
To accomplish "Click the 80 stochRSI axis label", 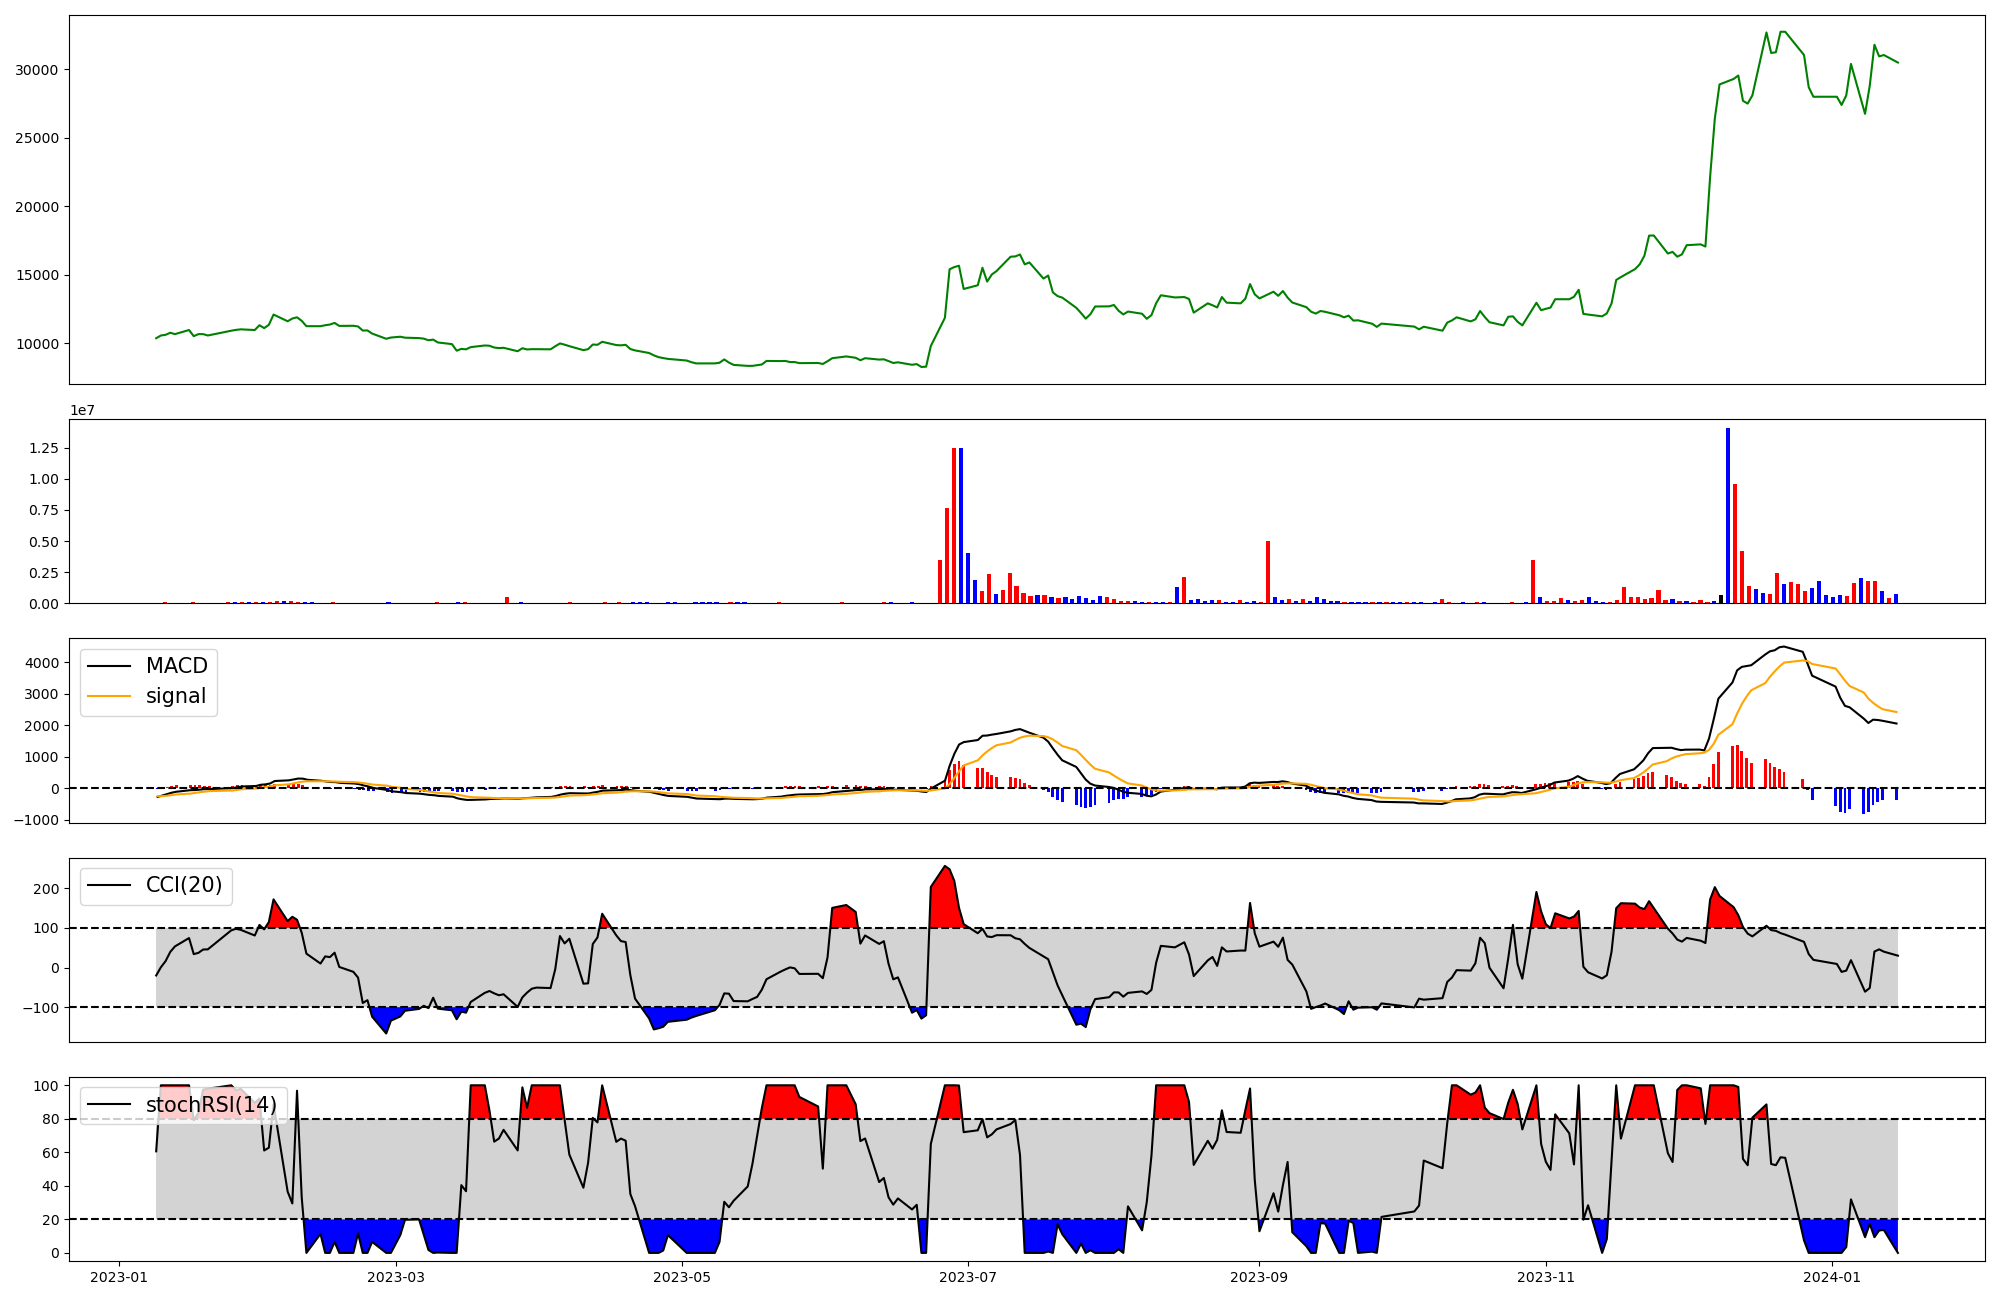I will click(x=52, y=1119).
